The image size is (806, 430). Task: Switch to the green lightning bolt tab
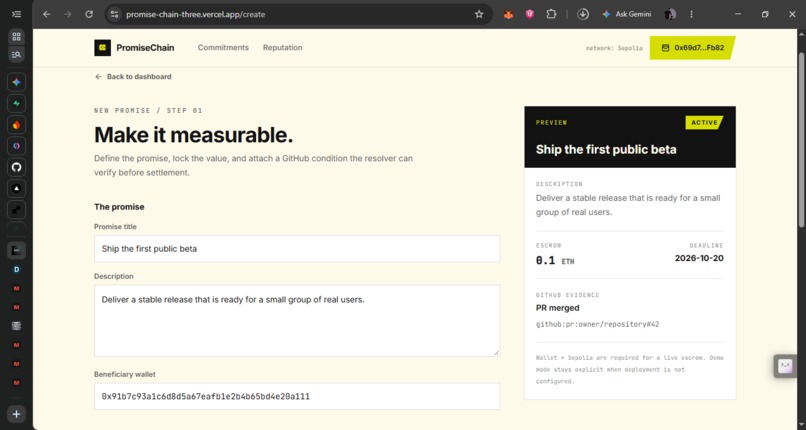[16, 103]
